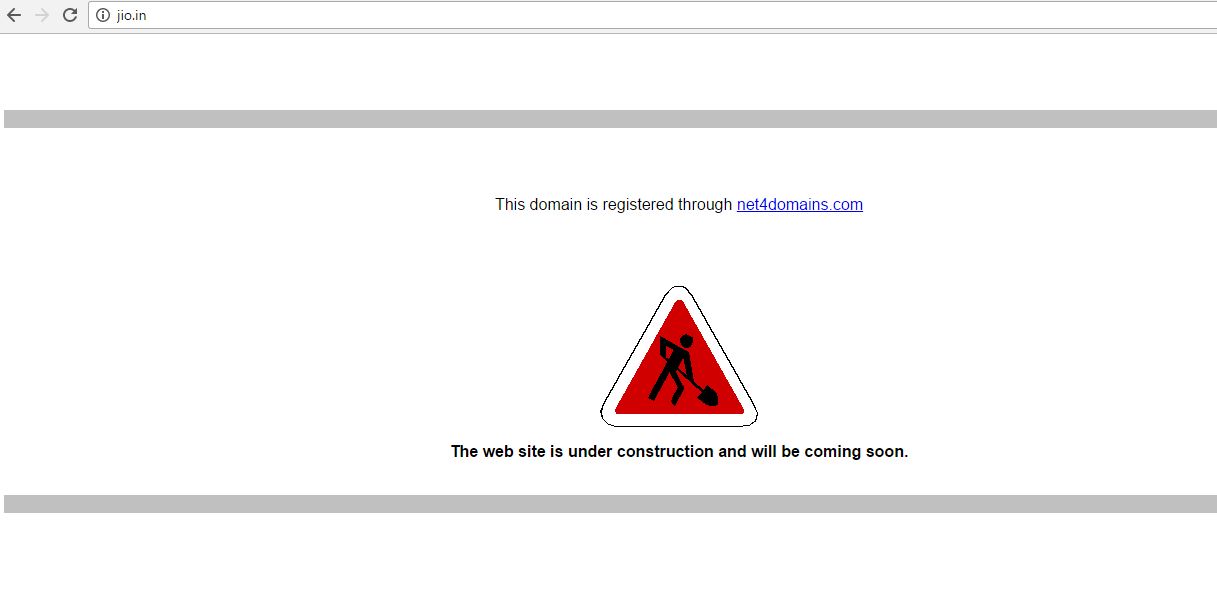
Task: Click the word "registered" in the top sentence
Action: [637, 204]
